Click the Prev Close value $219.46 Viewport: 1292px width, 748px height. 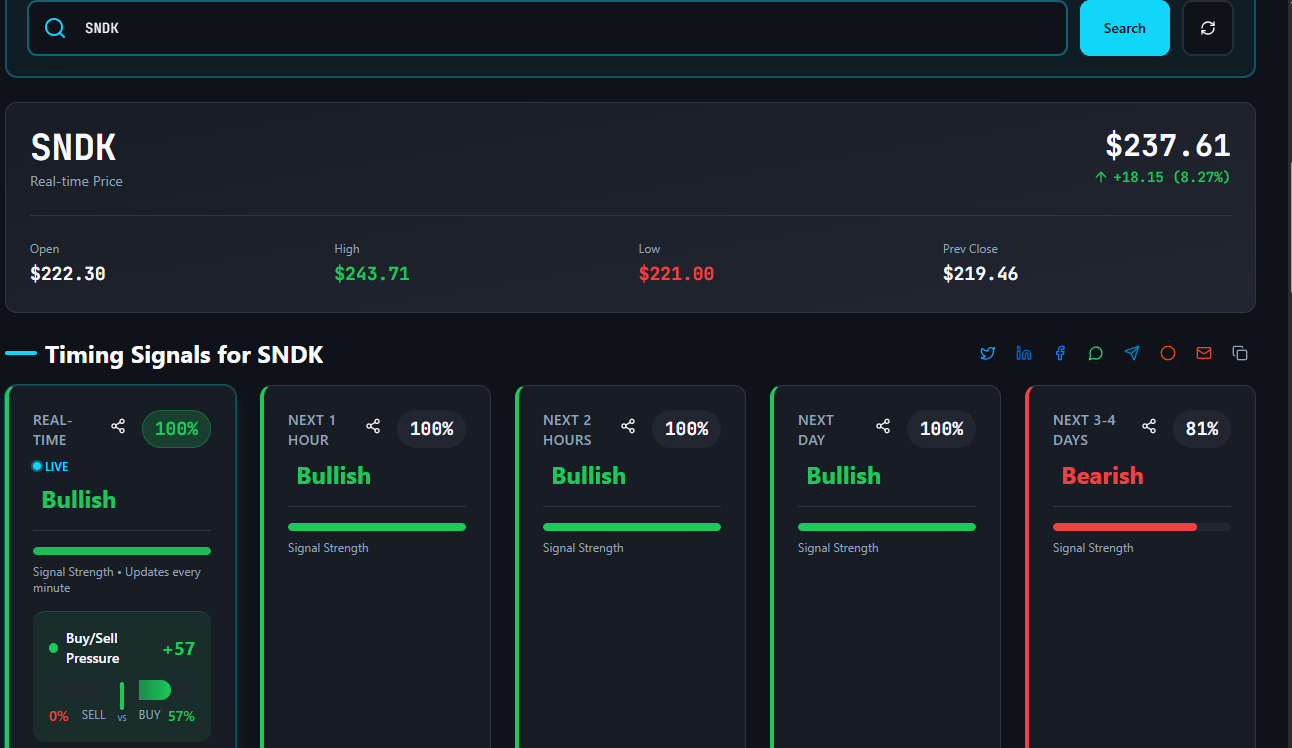tap(980, 274)
